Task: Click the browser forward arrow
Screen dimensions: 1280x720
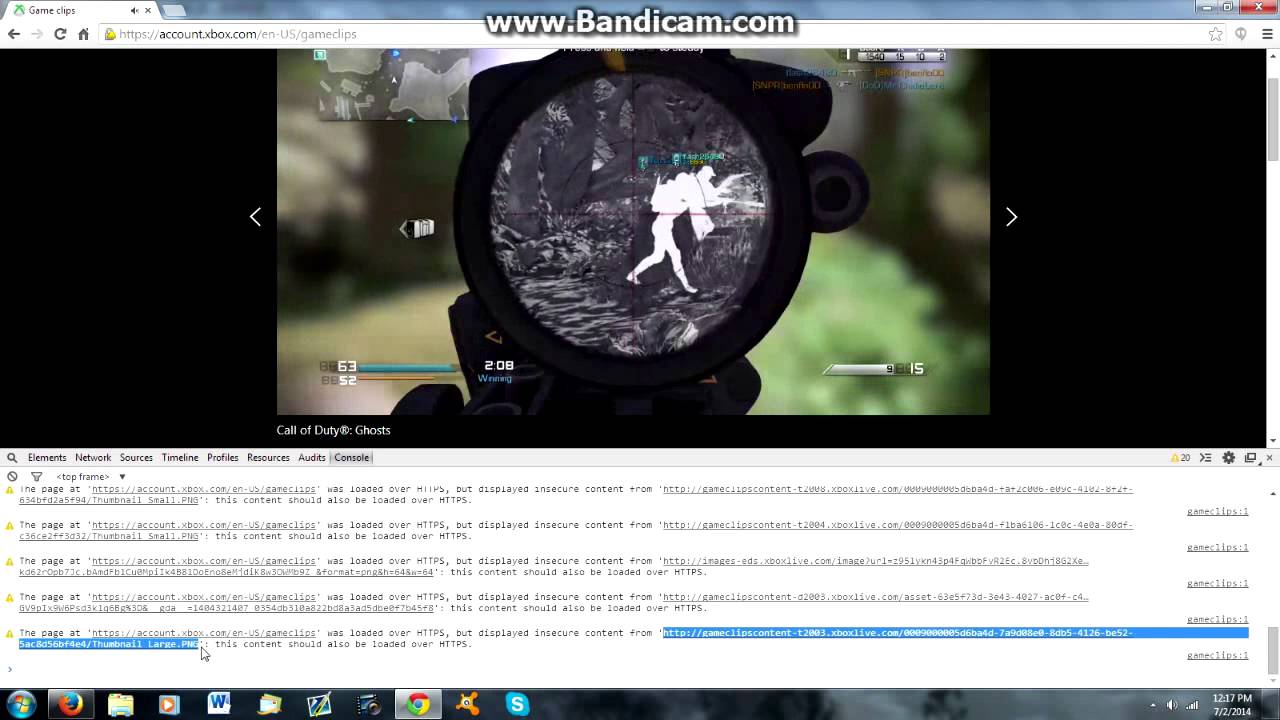Action: [37, 34]
